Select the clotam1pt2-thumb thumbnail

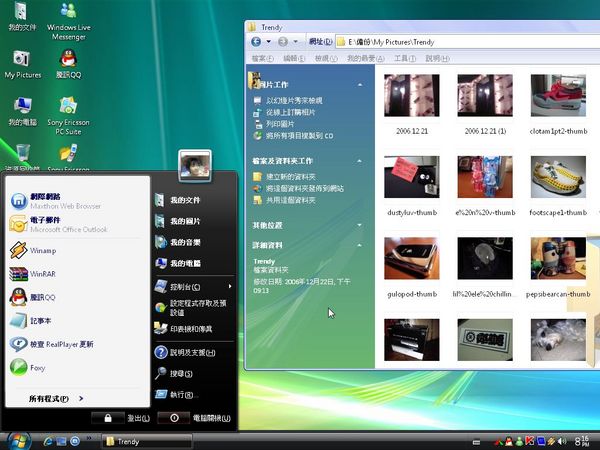coord(558,95)
